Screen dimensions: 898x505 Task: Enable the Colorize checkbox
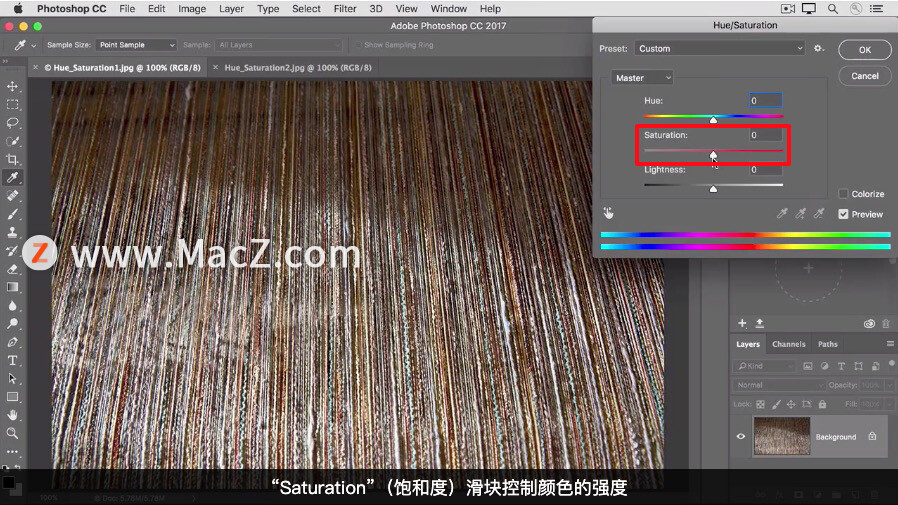tap(843, 194)
